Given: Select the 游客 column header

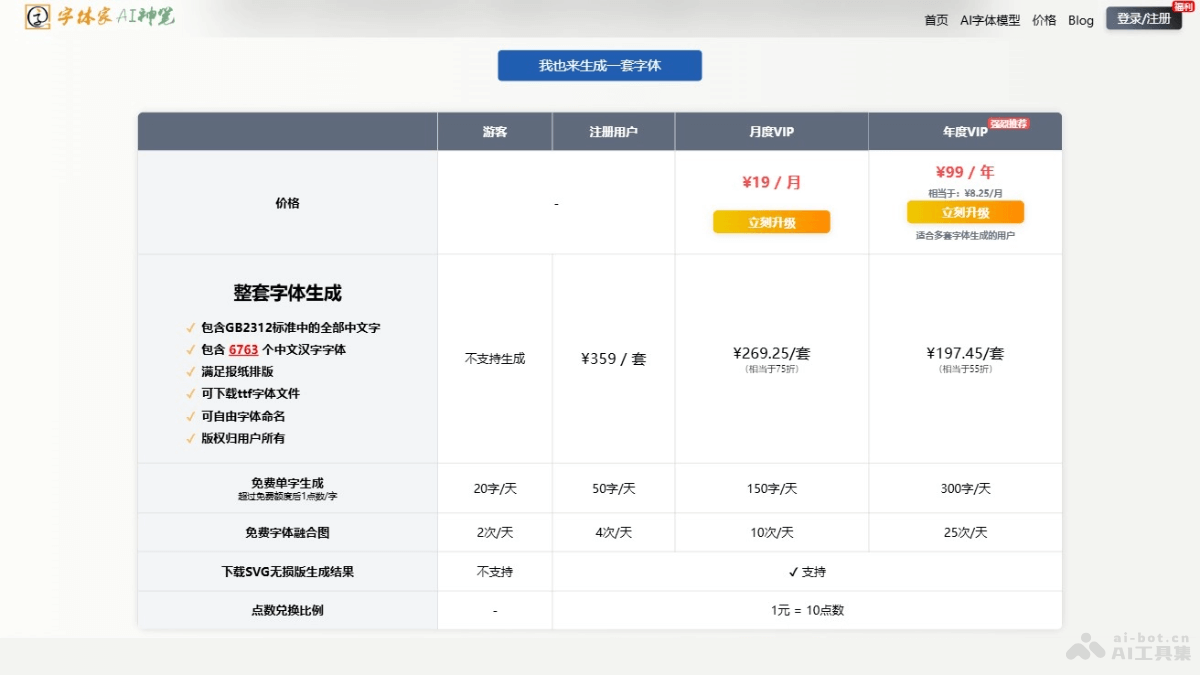Looking at the screenshot, I should (494, 131).
